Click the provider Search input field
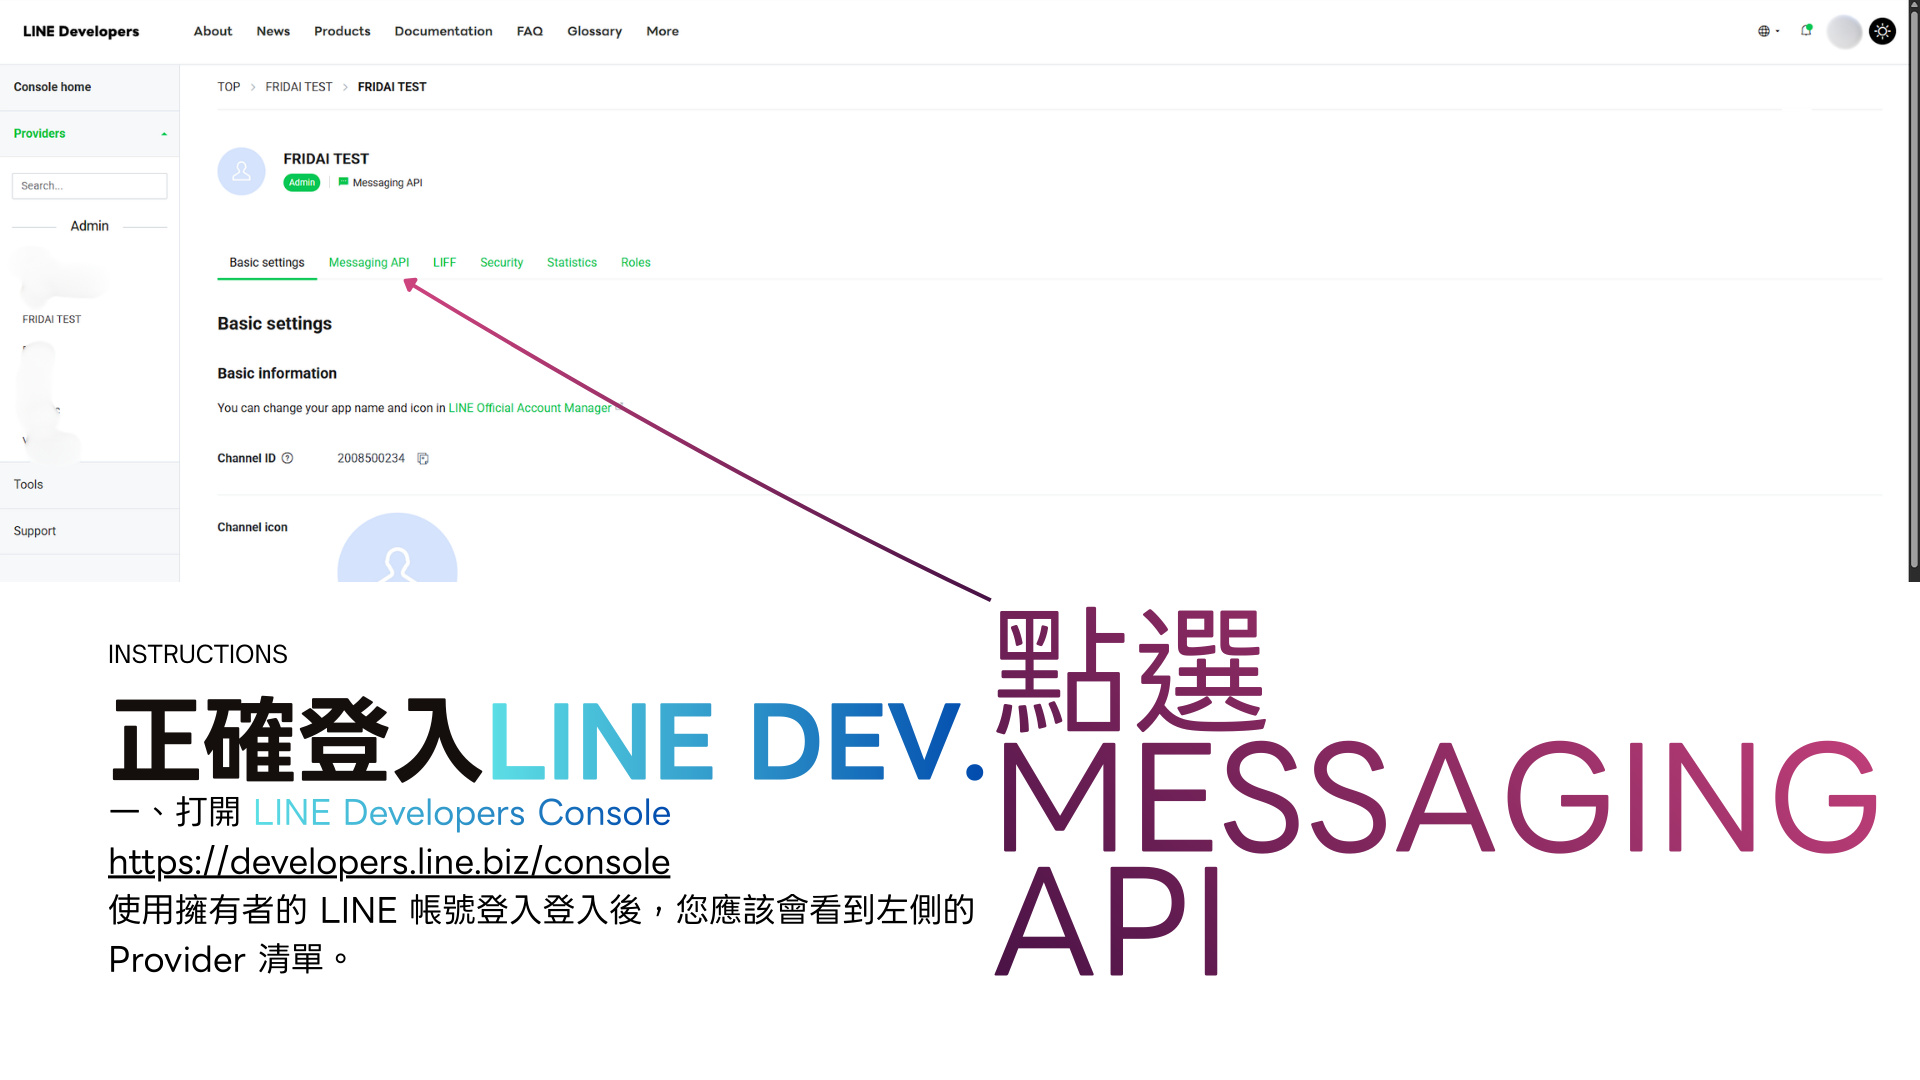 (89, 185)
